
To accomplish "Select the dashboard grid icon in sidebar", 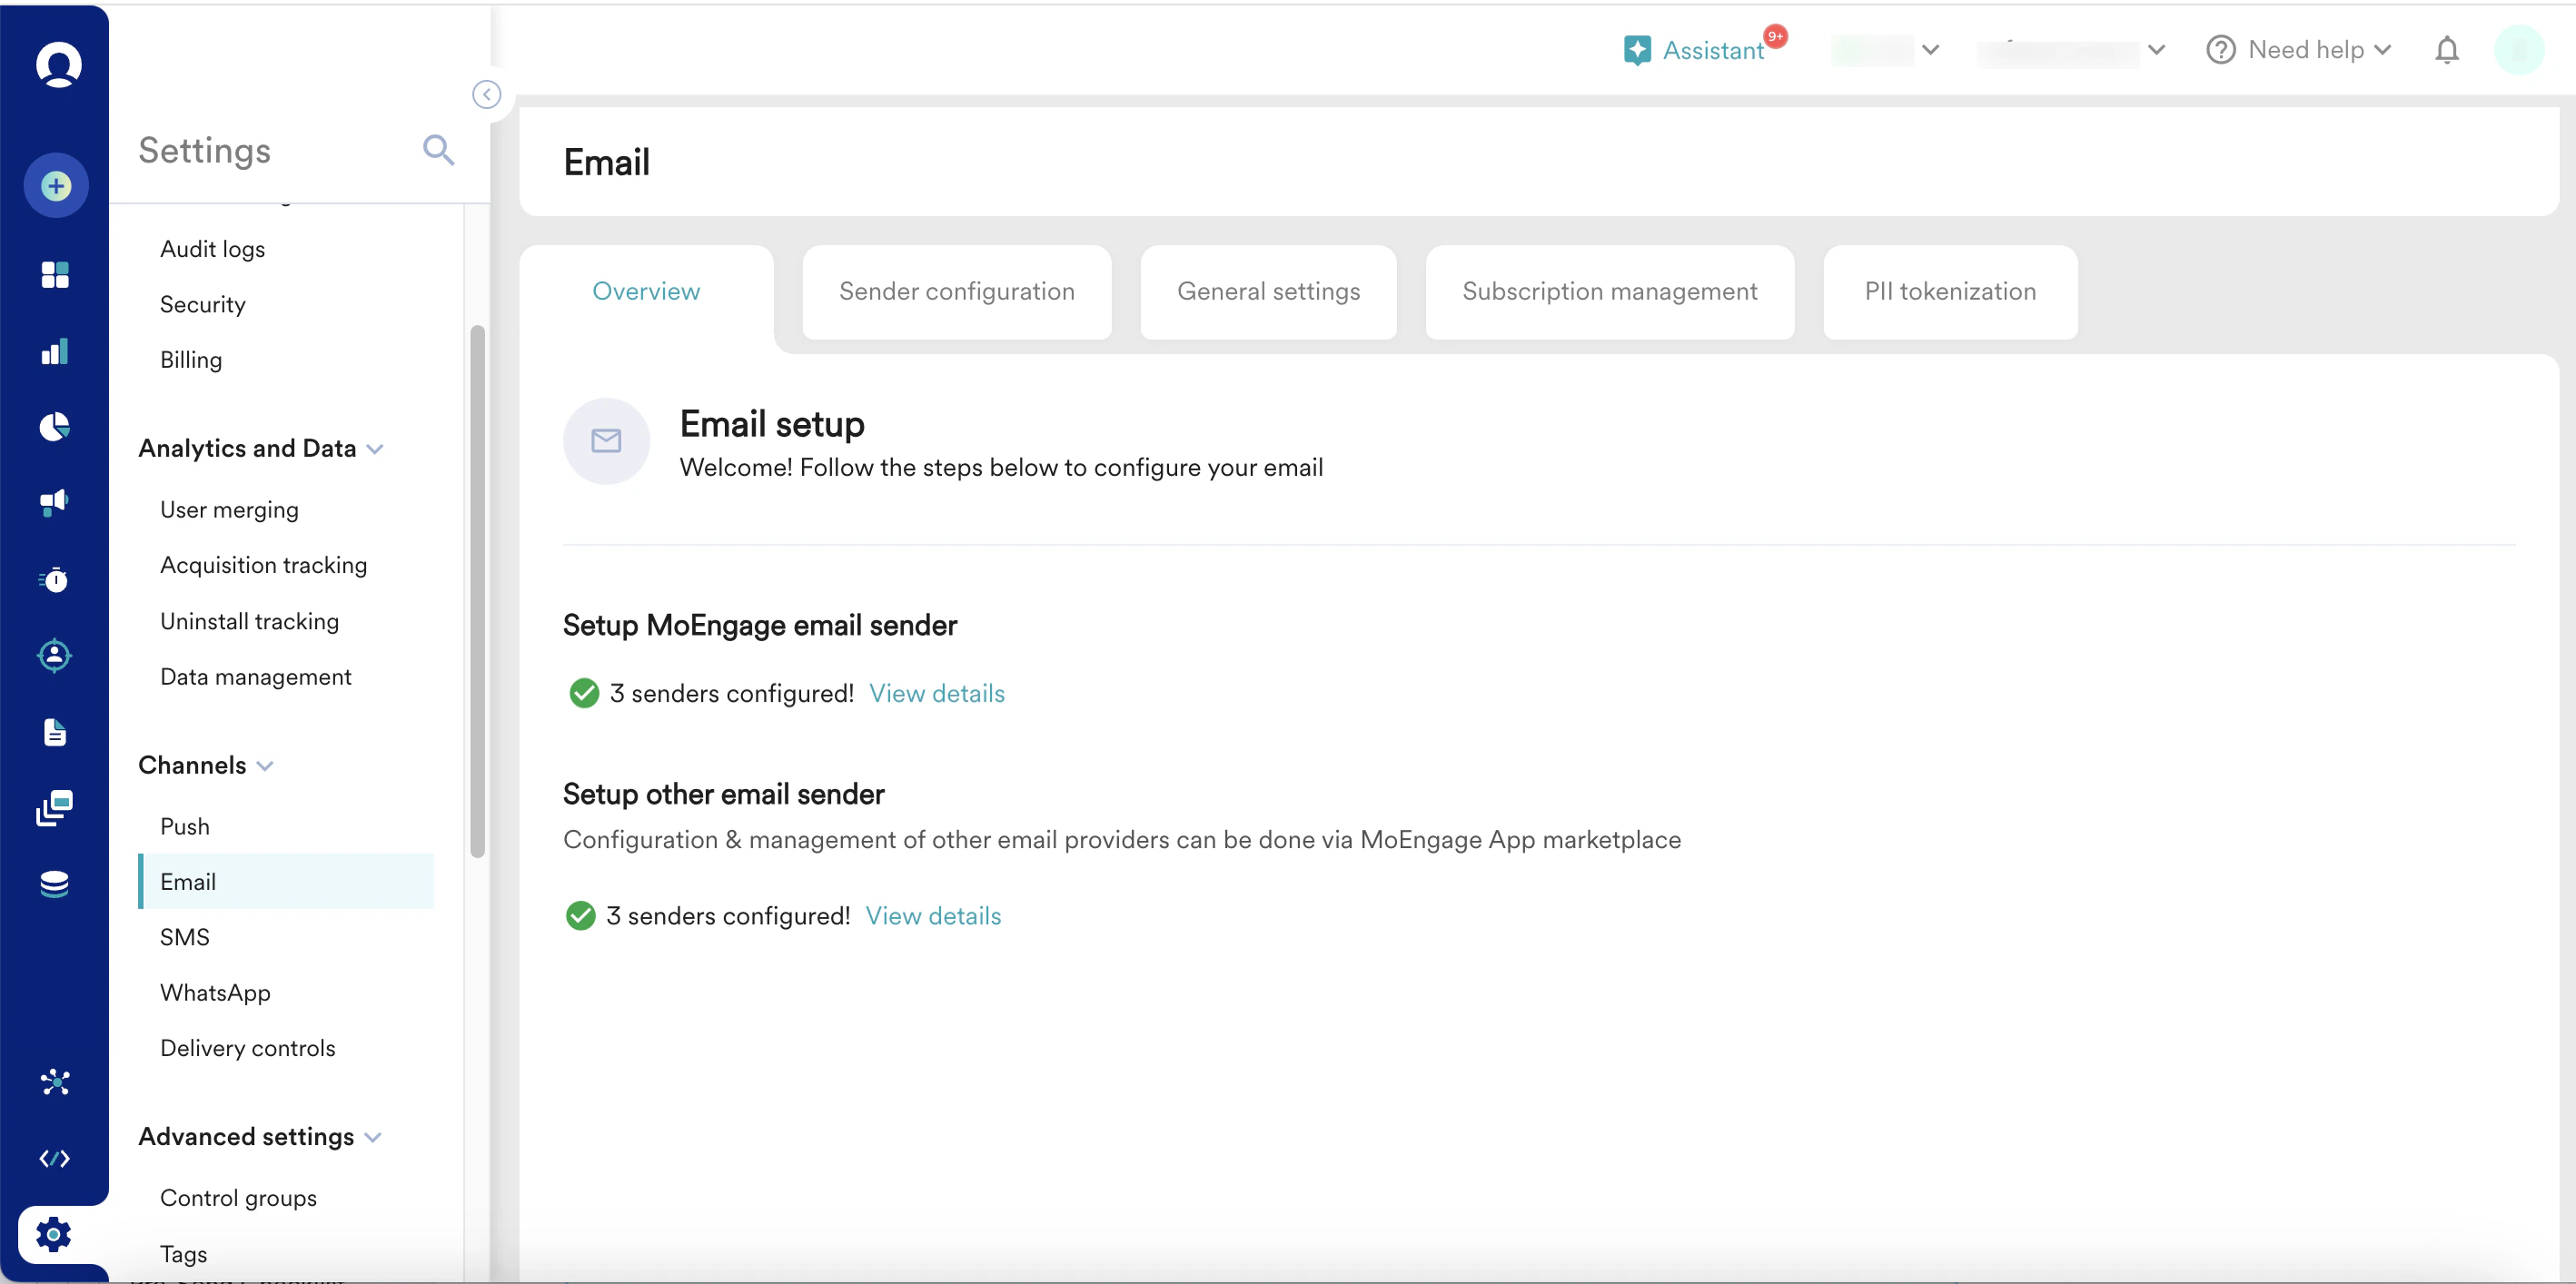I will click(55, 276).
